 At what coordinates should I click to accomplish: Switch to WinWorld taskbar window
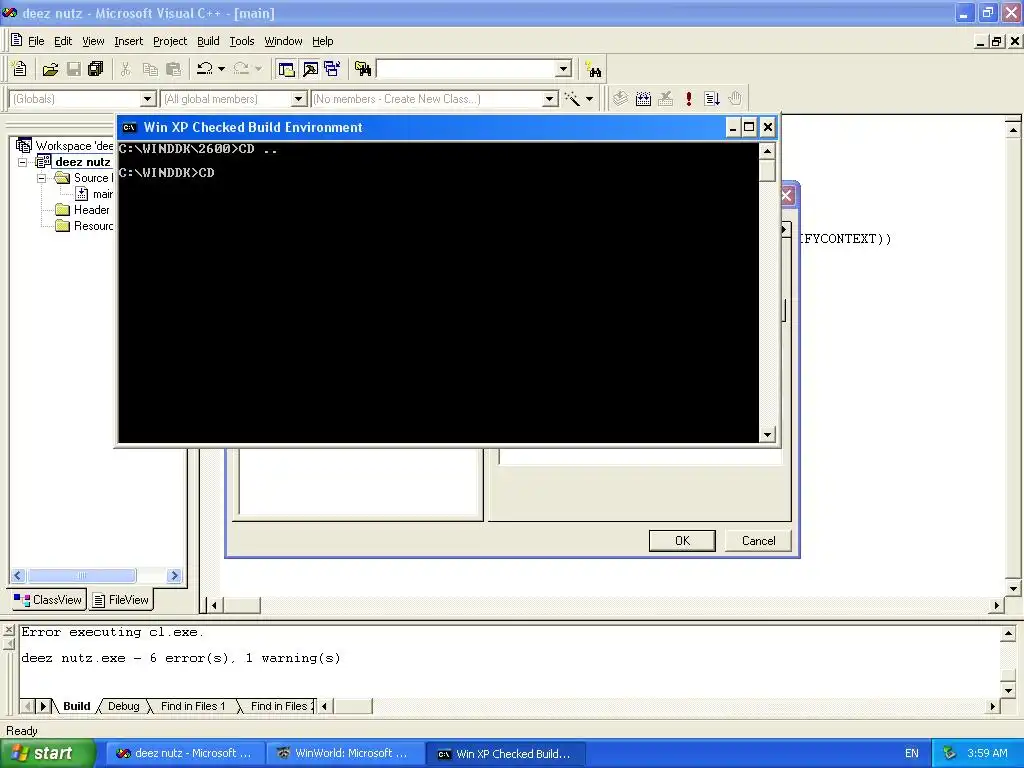tap(345, 753)
